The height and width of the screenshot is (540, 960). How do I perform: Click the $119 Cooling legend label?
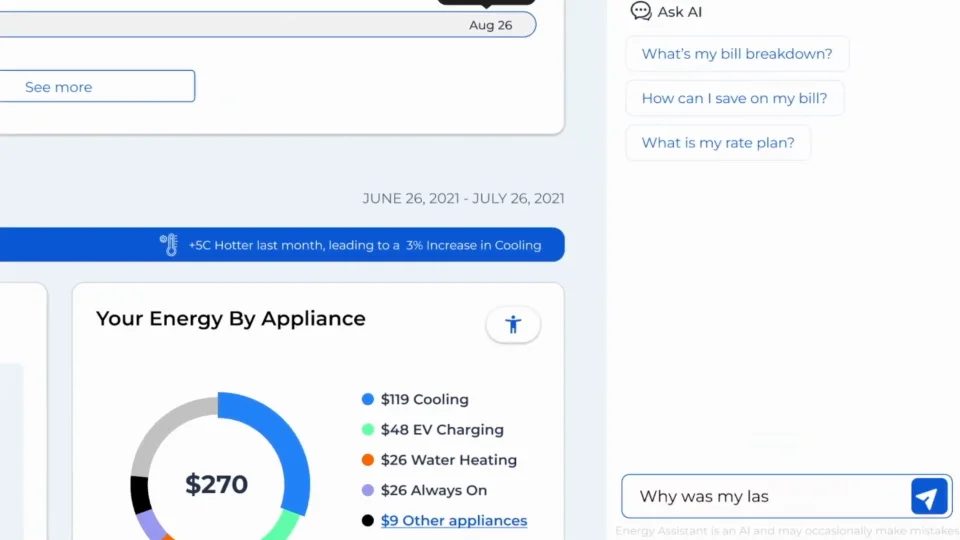click(424, 399)
